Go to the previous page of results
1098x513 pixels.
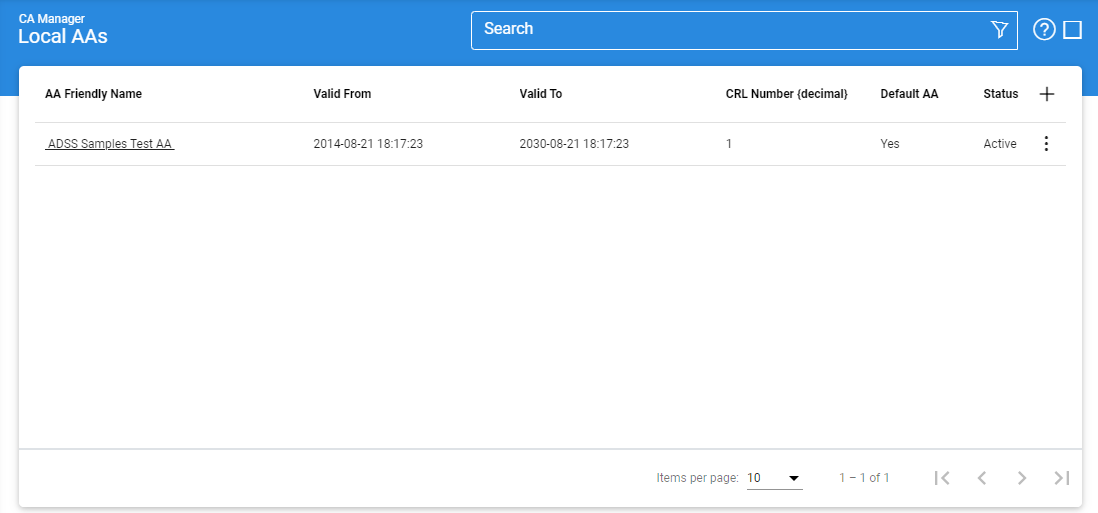(x=982, y=478)
